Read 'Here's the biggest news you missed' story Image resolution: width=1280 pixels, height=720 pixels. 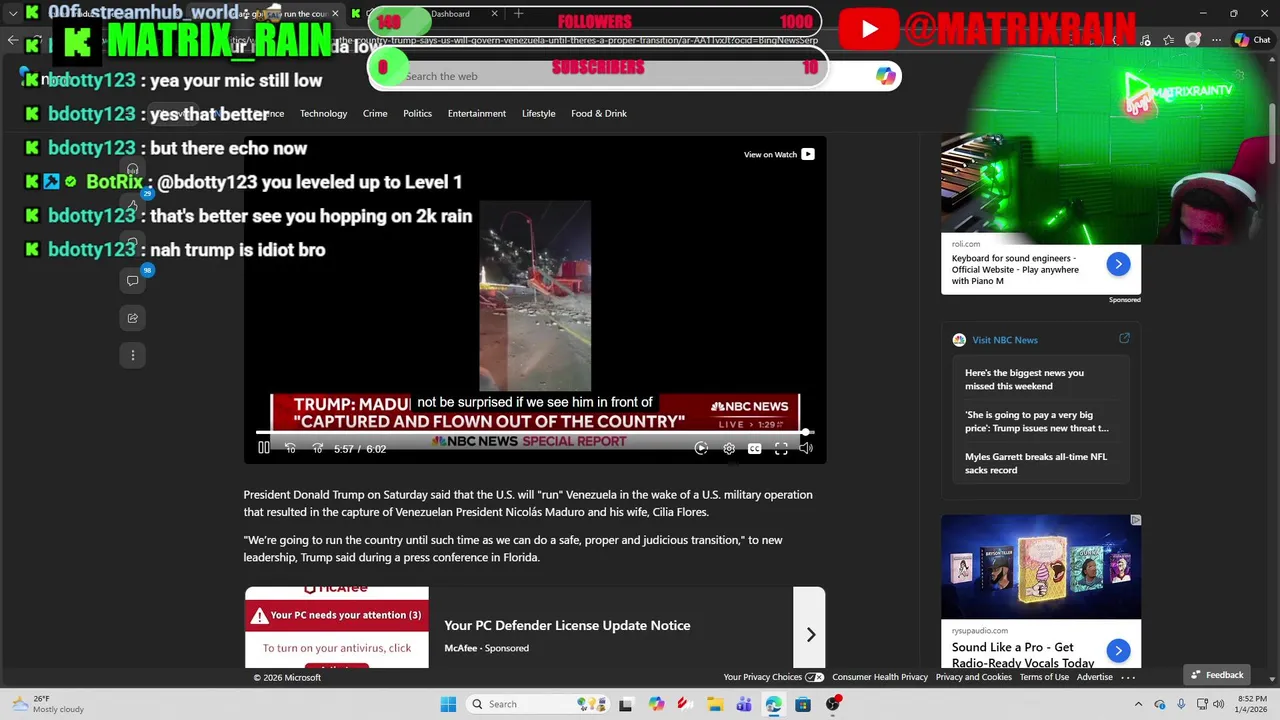(1024, 379)
